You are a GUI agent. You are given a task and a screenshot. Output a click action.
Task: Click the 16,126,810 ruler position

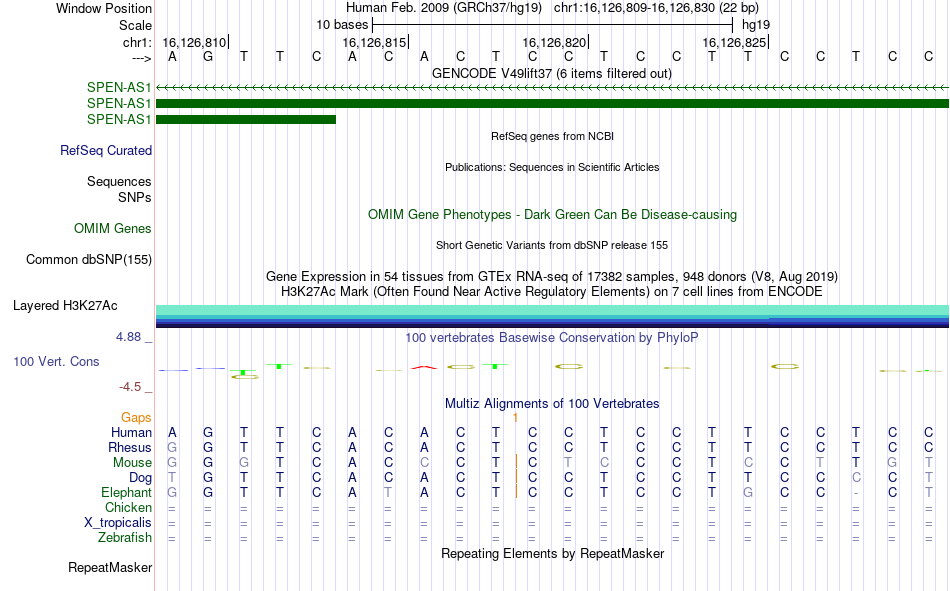(x=194, y=42)
